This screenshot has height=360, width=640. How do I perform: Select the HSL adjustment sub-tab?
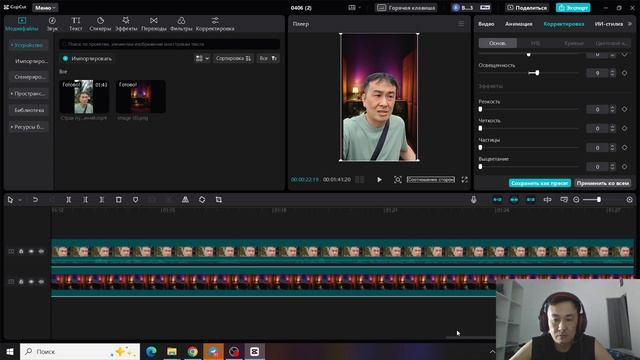click(536, 43)
